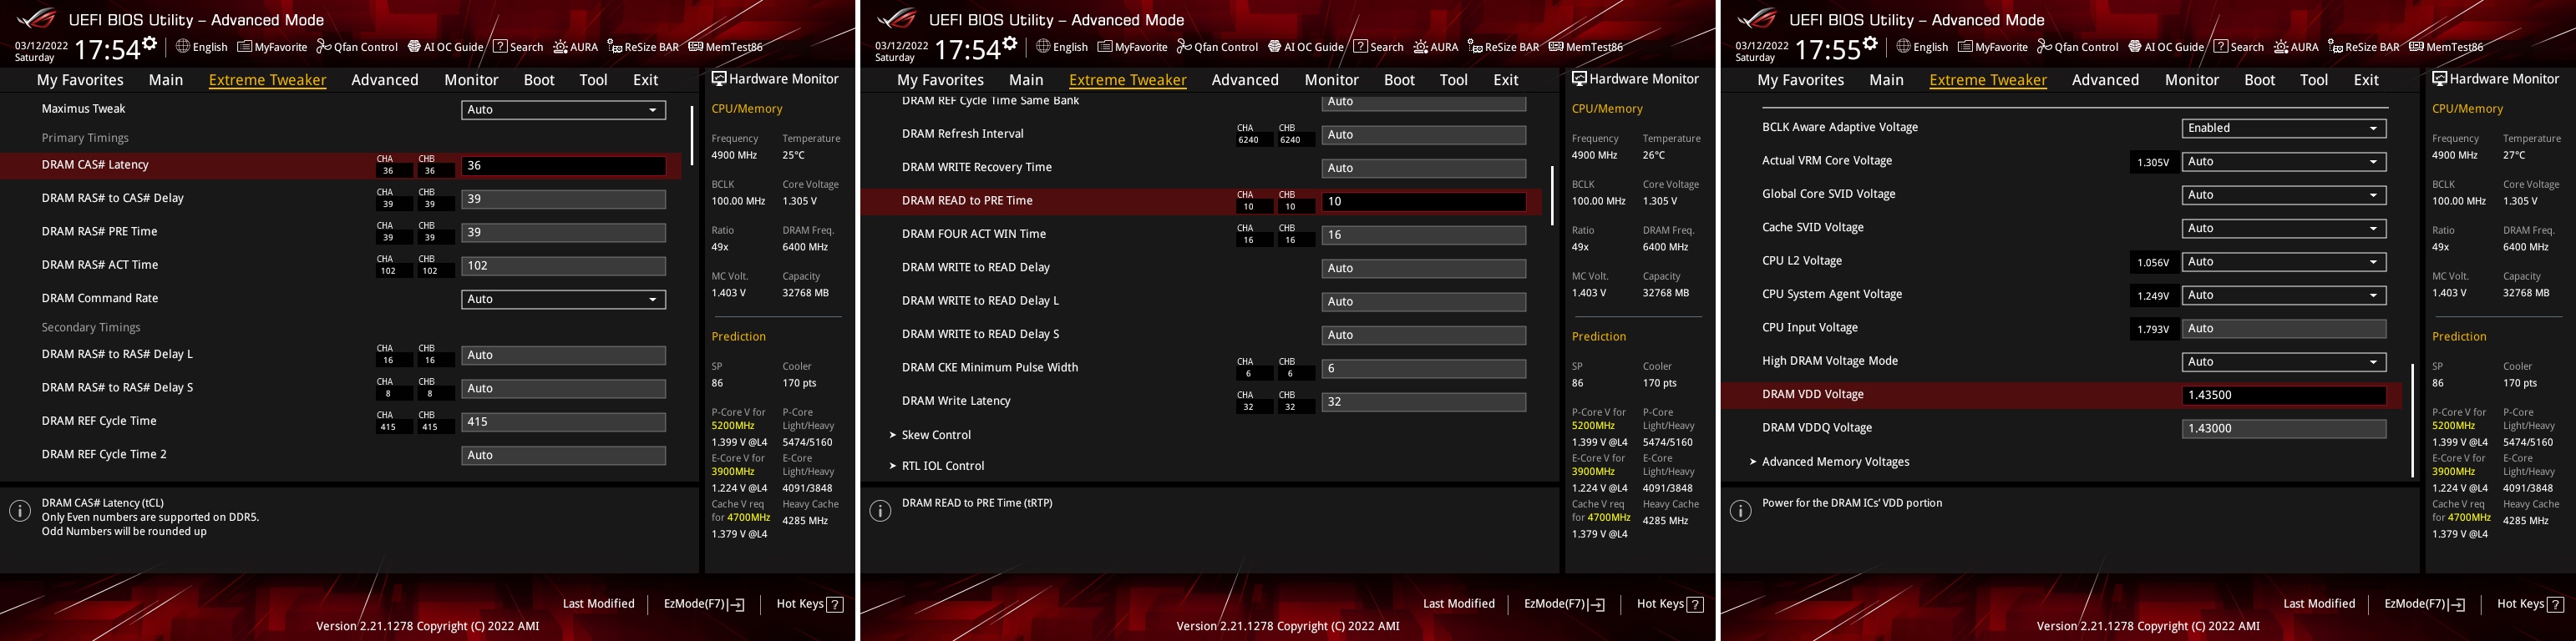
Task: Open AURA lighting settings in left screenshot
Action: [x=576, y=47]
